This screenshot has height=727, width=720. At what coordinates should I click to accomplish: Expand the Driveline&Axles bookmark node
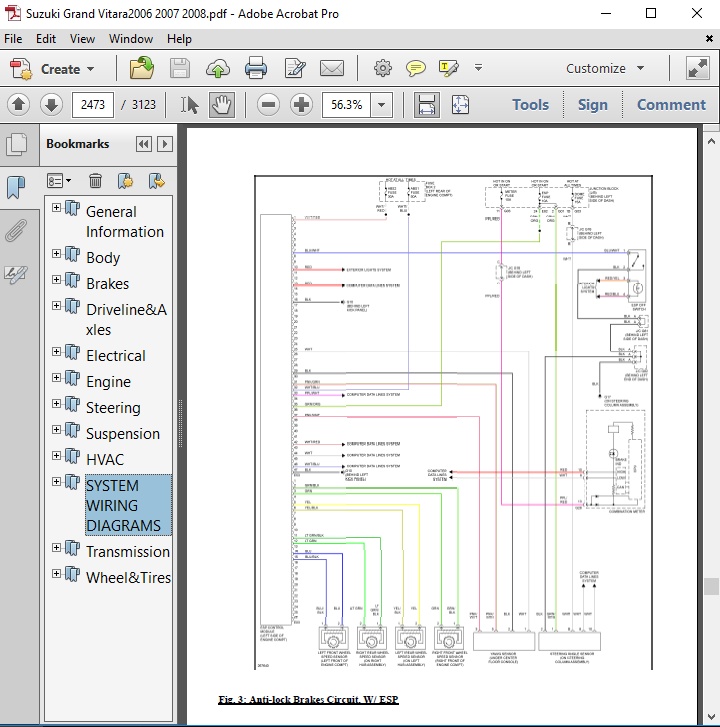(56, 306)
